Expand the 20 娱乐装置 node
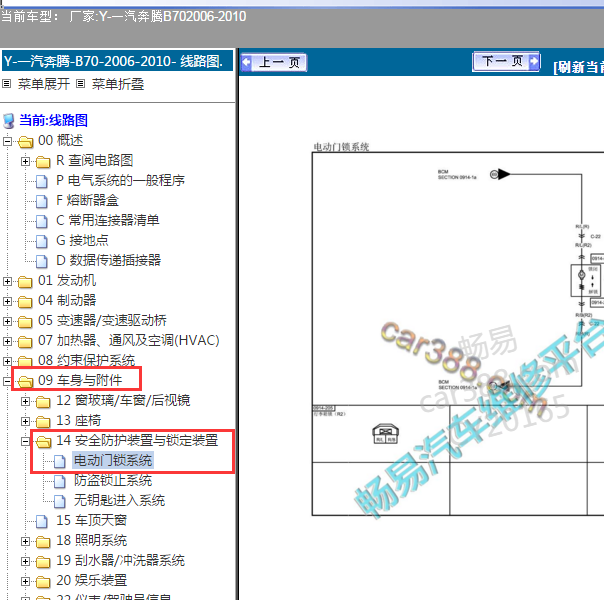Image resolution: width=604 pixels, height=600 pixels. point(25,582)
